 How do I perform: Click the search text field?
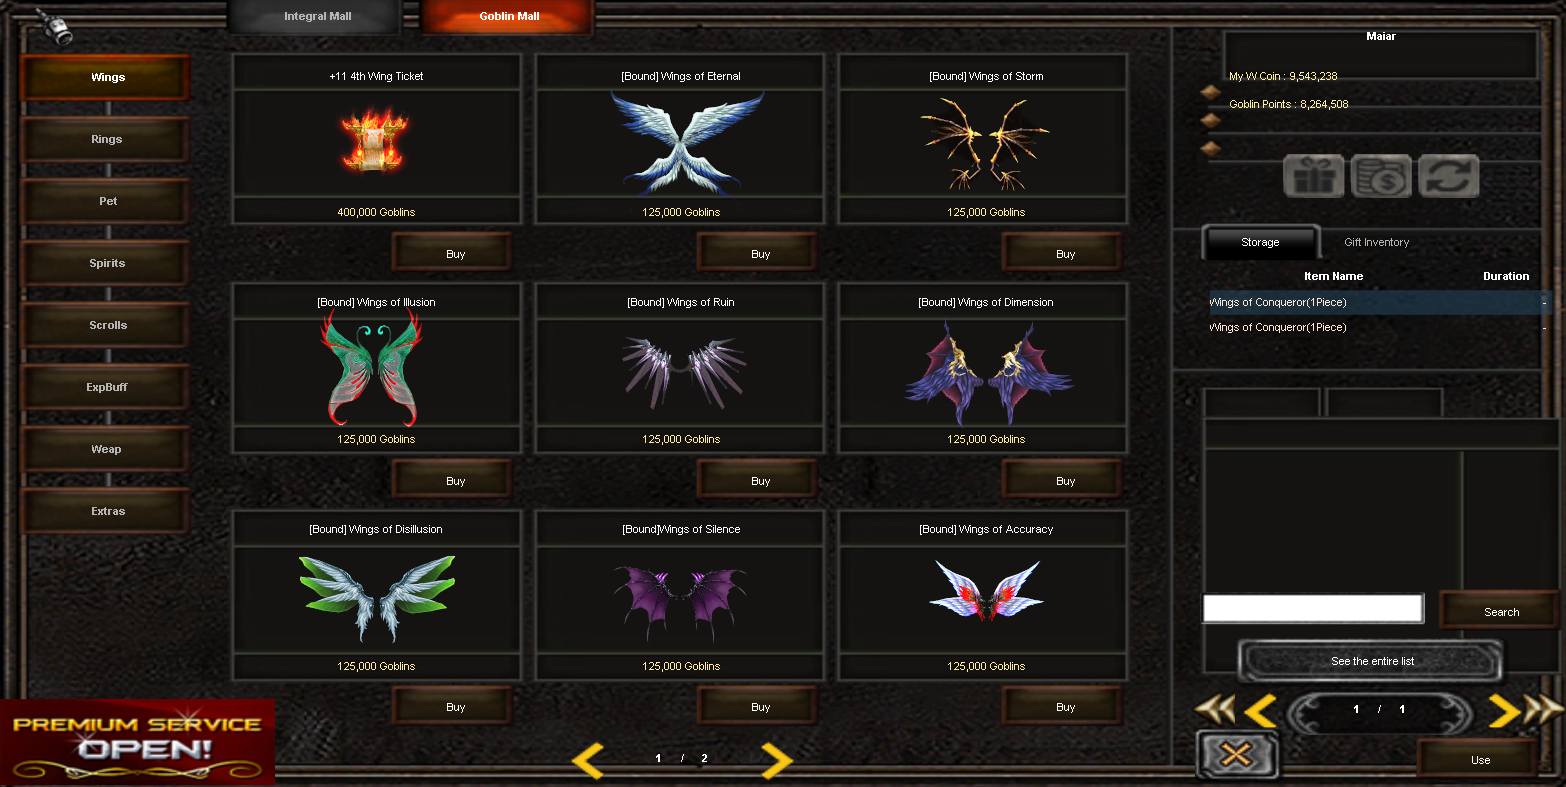point(1312,608)
